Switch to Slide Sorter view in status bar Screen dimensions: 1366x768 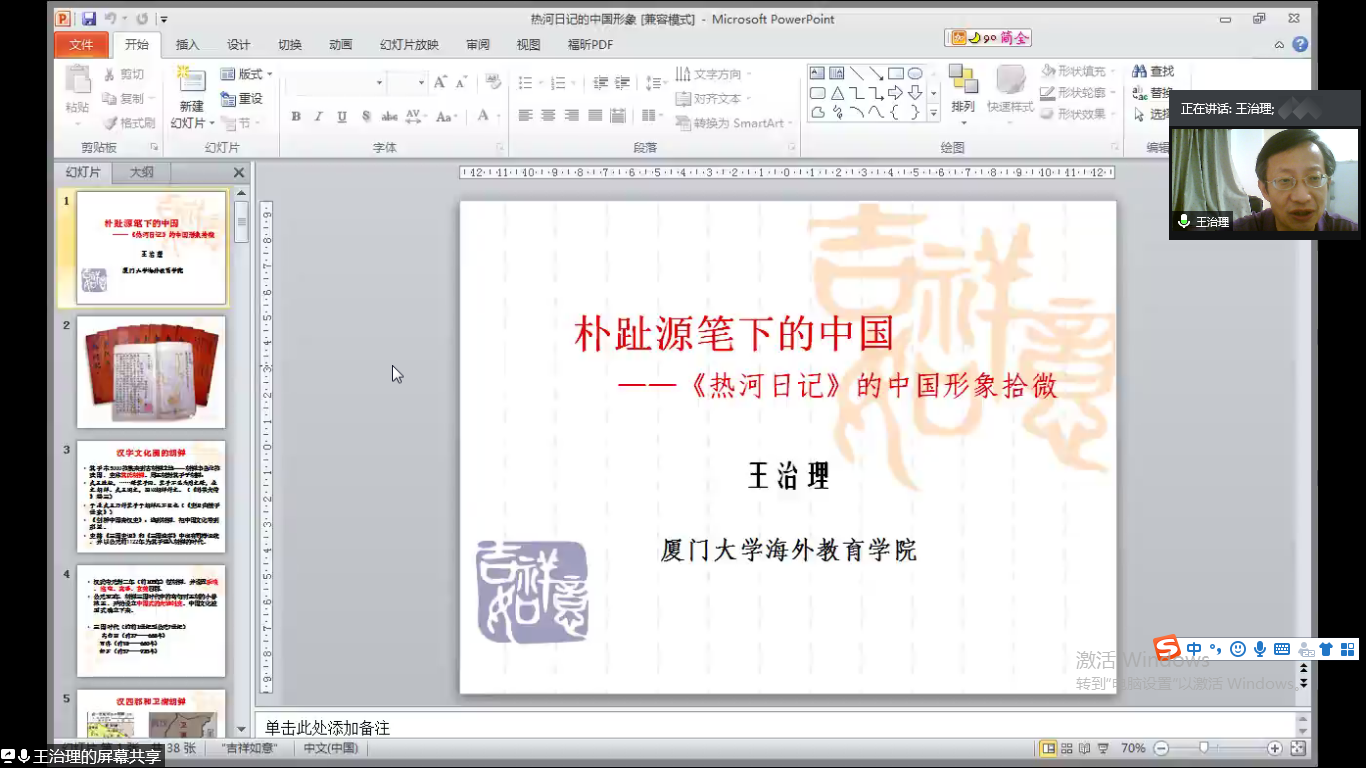click(x=1067, y=748)
